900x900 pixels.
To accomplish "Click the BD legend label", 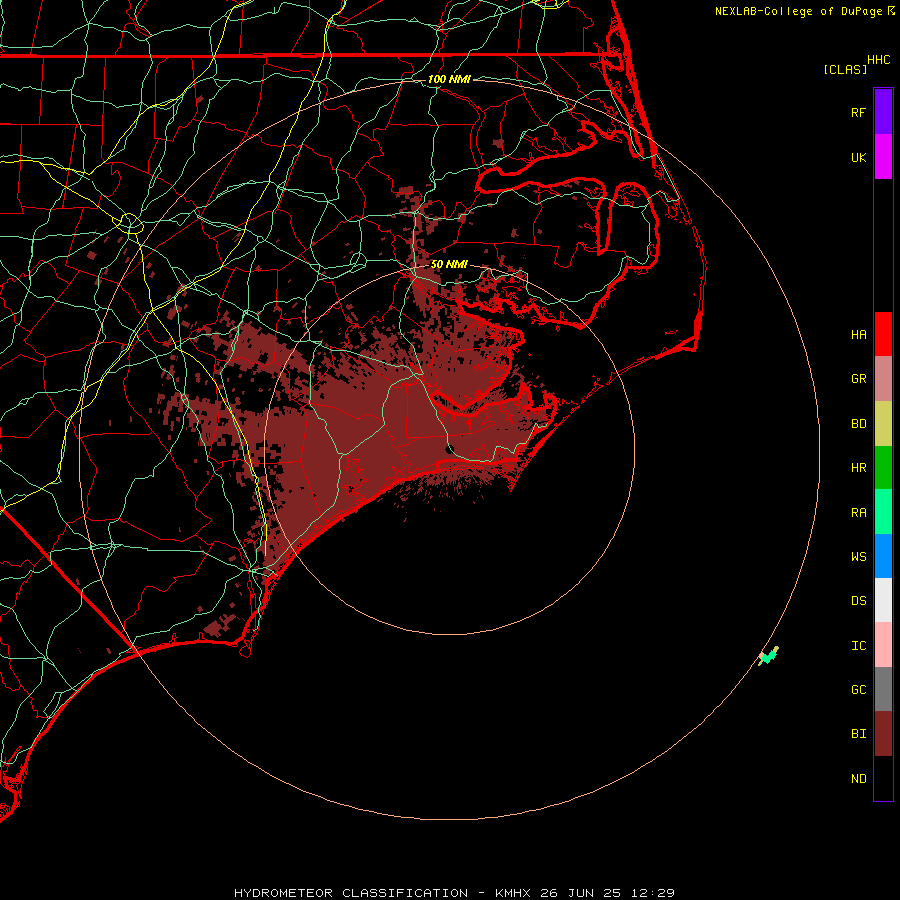I will click(858, 424).
